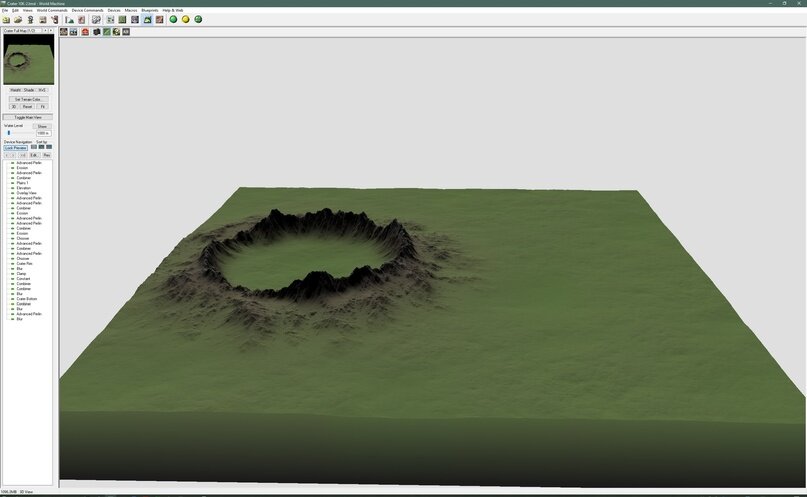Open the Blueprints menu
The height and width of the screenshot is (497, 807).
click(x=150, y=10)
